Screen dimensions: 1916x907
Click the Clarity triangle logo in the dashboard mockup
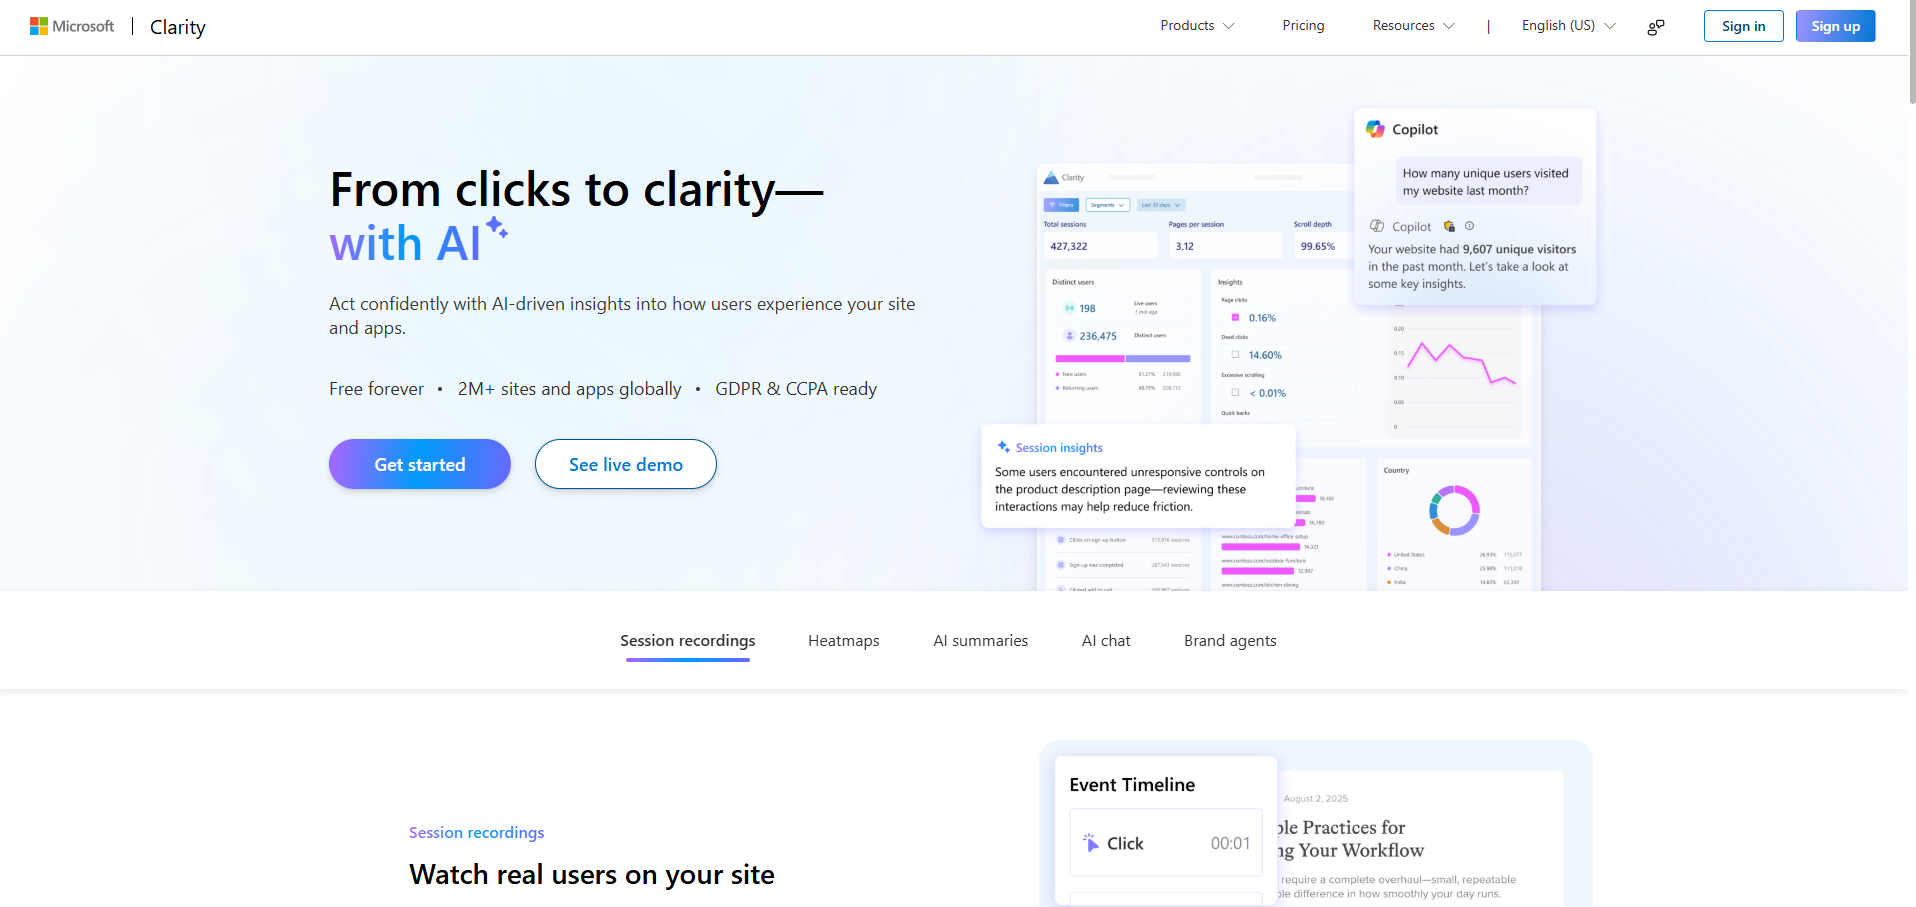(1051, 177)
